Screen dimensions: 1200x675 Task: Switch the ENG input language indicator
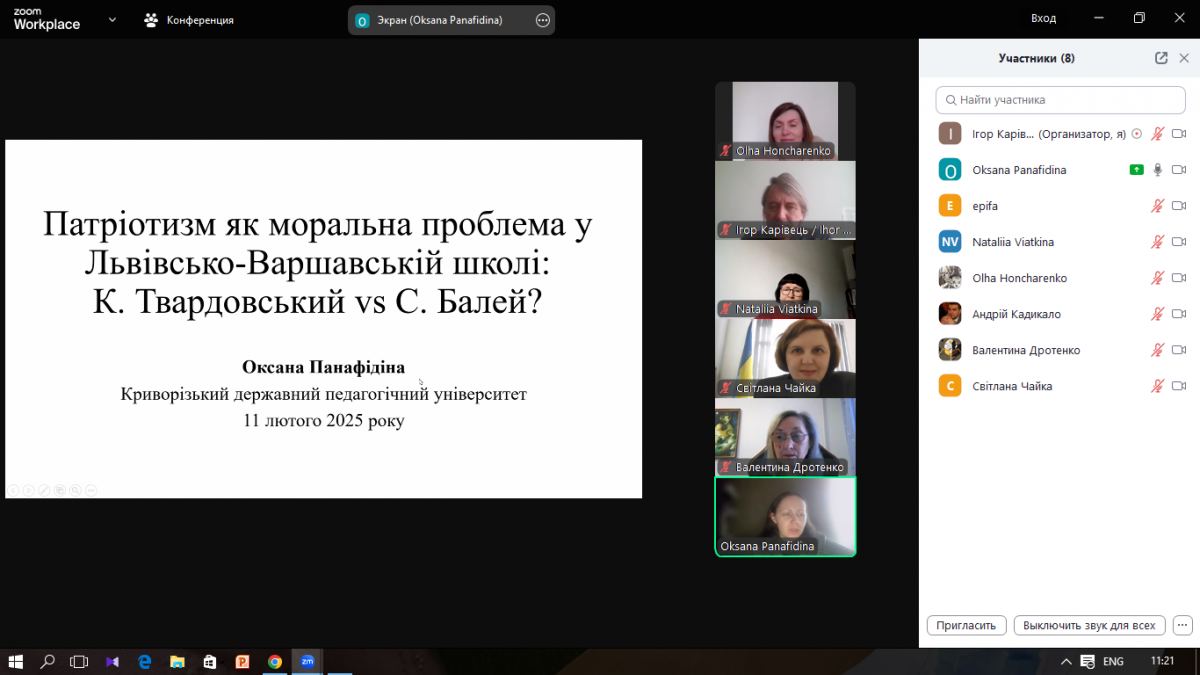tap(1113, 662)
